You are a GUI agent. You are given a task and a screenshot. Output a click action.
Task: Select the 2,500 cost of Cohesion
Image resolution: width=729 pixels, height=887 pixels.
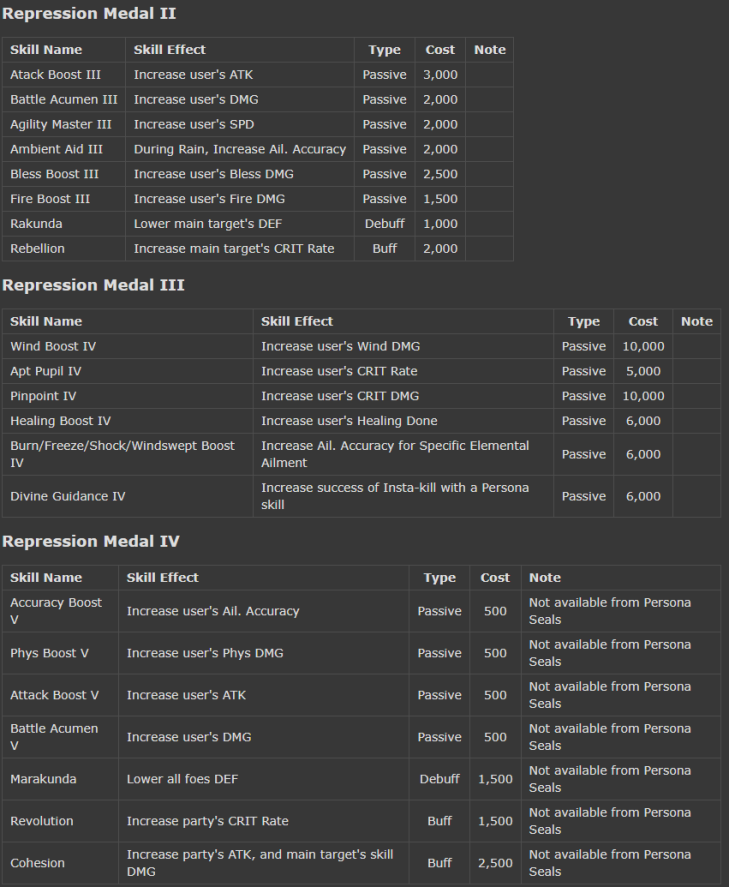click(x=495, y=863)
